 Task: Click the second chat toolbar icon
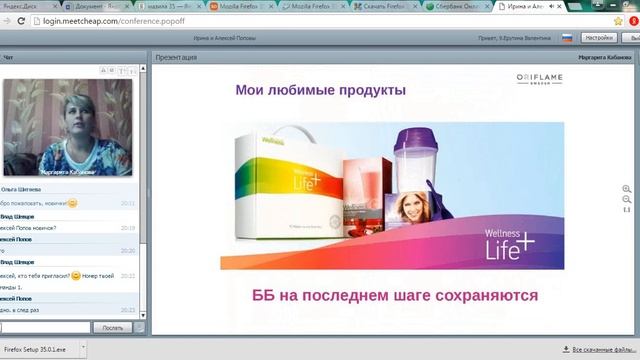coord(112,71)
